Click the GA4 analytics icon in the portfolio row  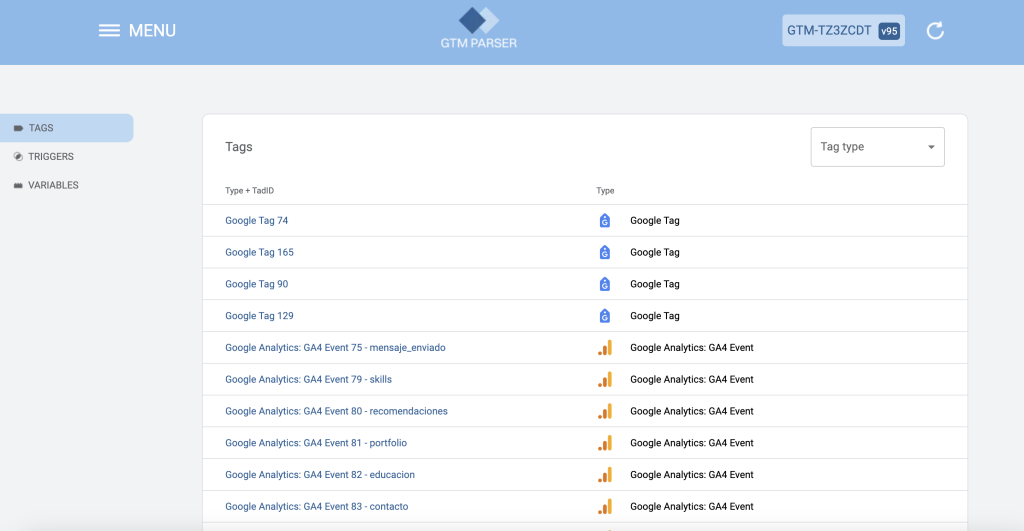(x=605, y=443)
